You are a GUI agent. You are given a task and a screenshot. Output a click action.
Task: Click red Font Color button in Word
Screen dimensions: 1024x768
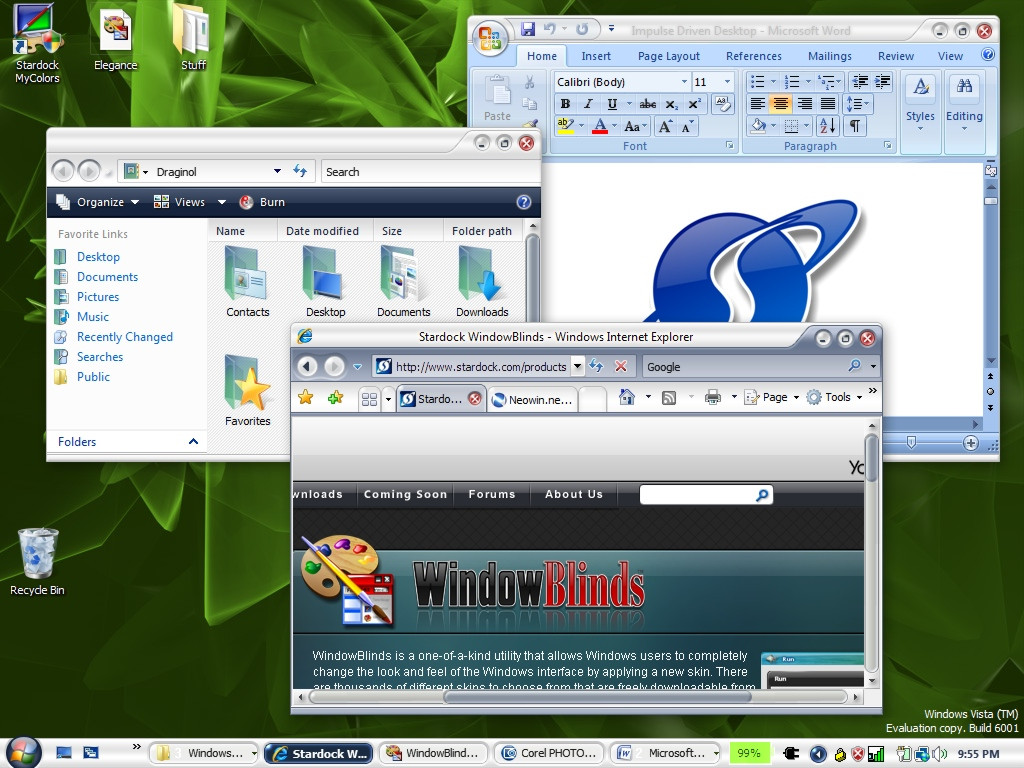click(600, 126)
